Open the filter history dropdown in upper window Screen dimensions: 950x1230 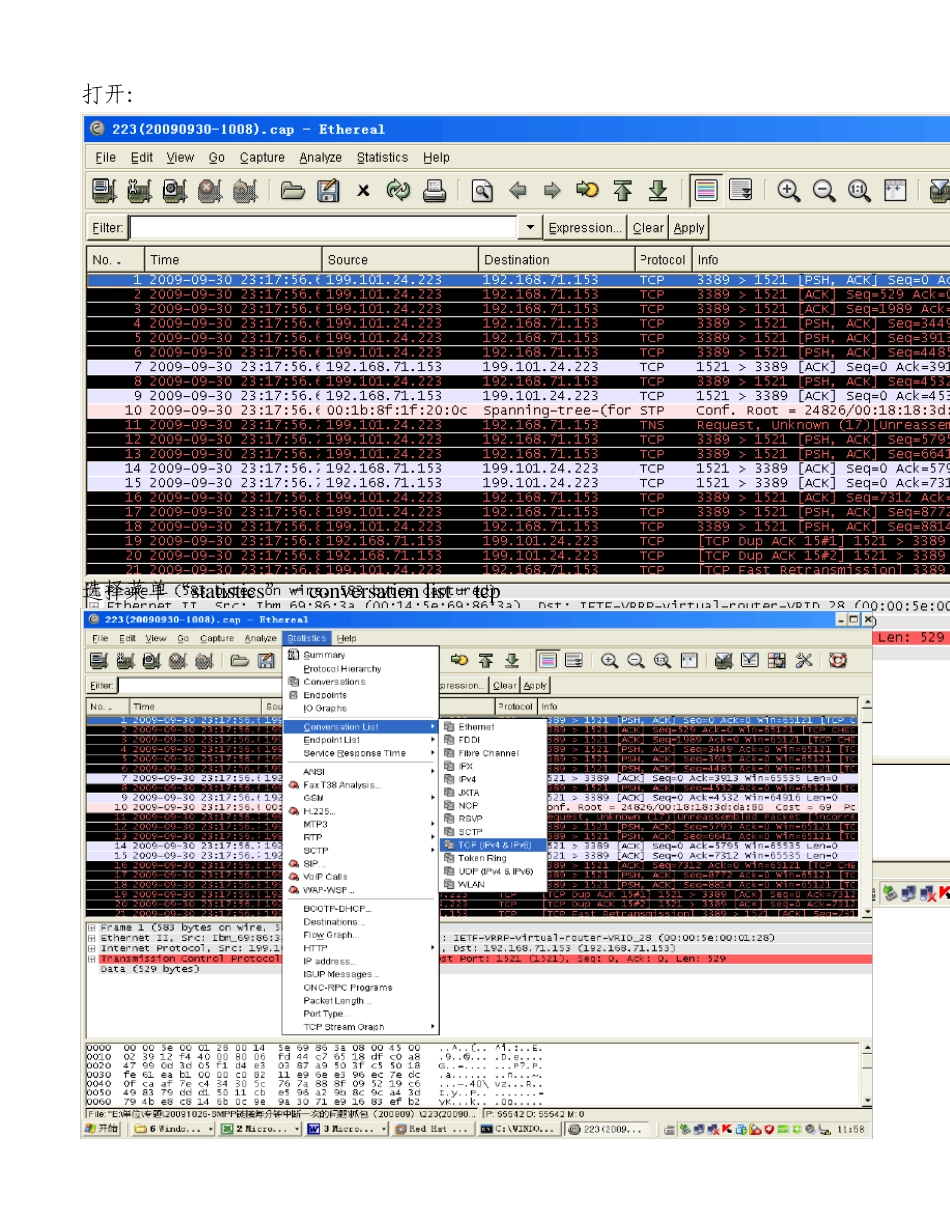[531, 228]
